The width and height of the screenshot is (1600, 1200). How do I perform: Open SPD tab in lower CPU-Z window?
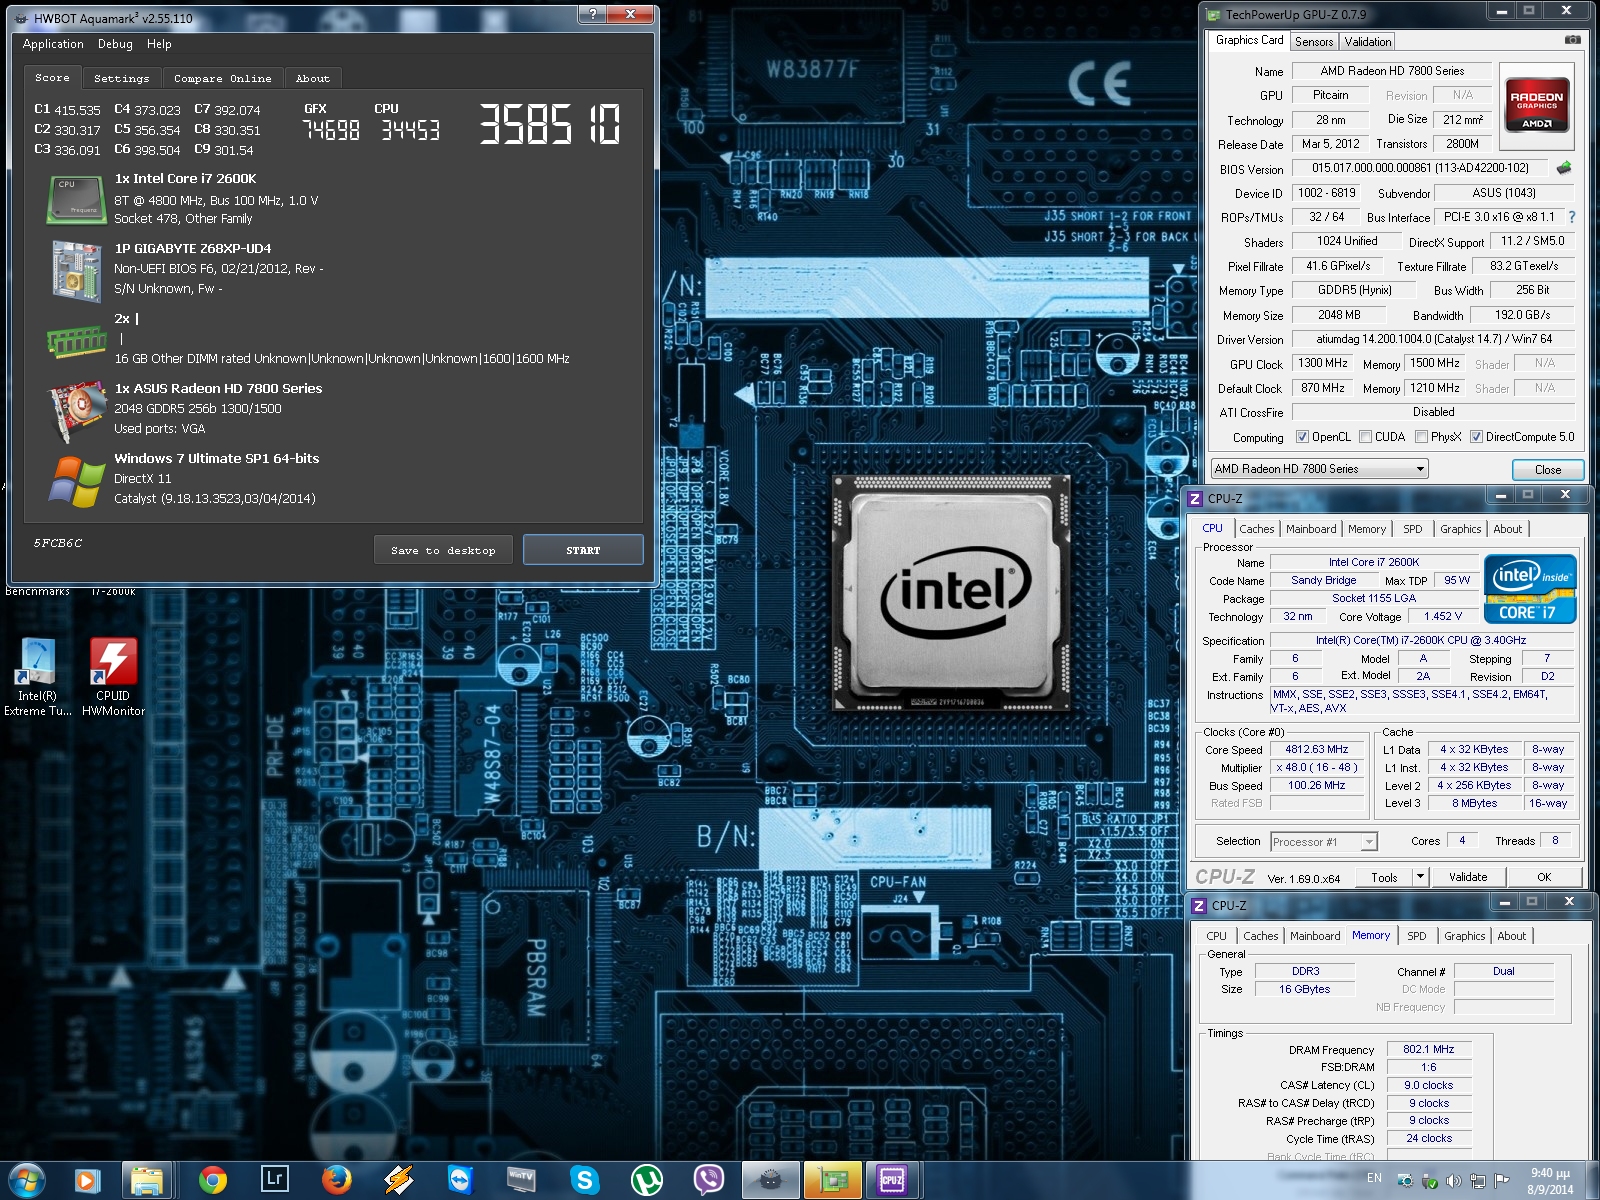1417,936
